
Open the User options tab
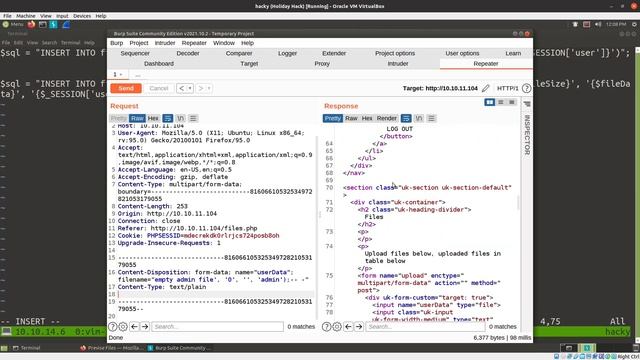462,53
